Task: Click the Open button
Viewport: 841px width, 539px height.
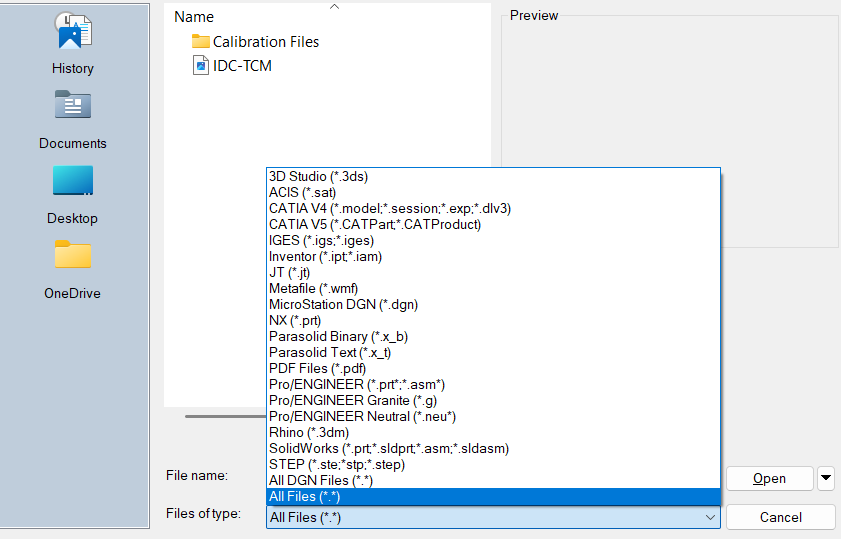Action: [768, 478]
